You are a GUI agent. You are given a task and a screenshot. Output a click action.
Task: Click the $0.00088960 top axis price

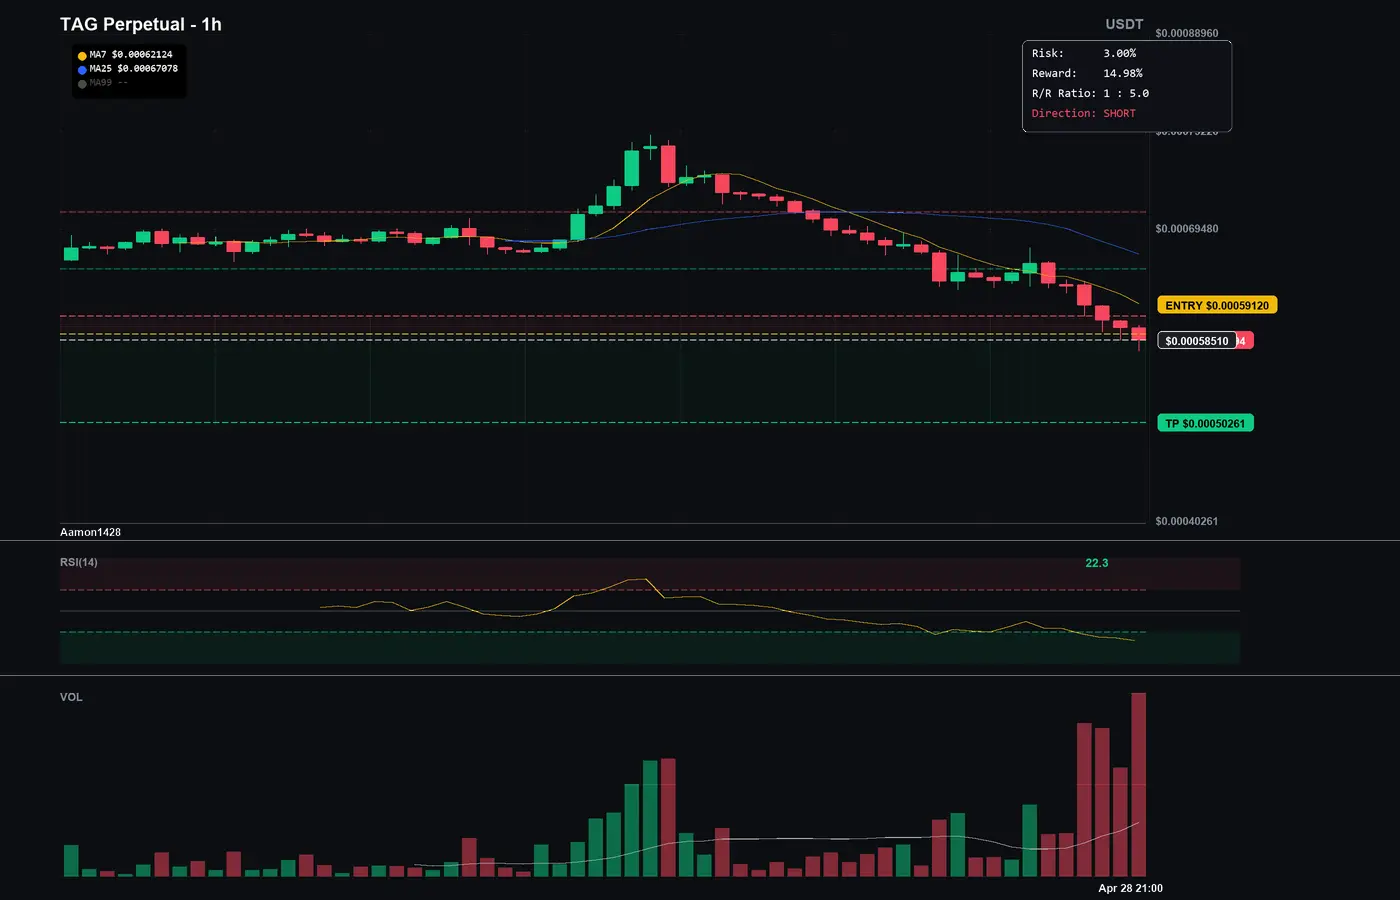pos(1187,33)
